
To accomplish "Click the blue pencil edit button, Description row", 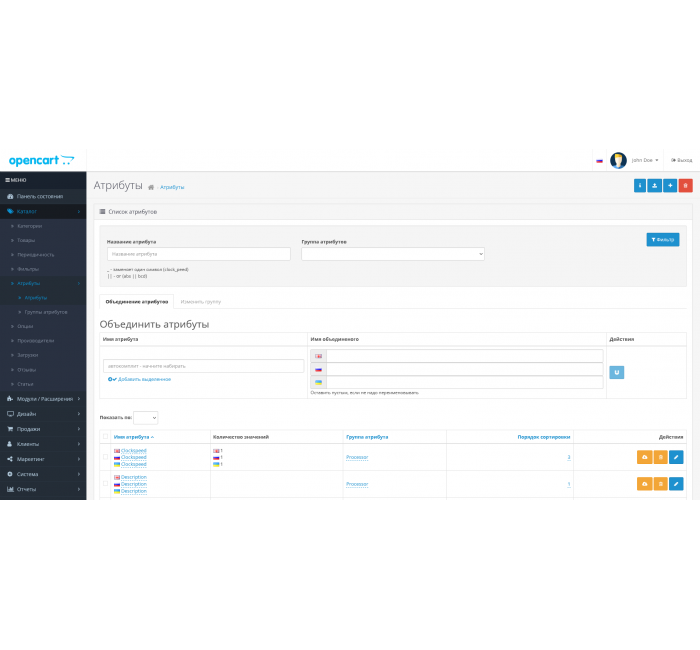I will (x=676, y=484).
